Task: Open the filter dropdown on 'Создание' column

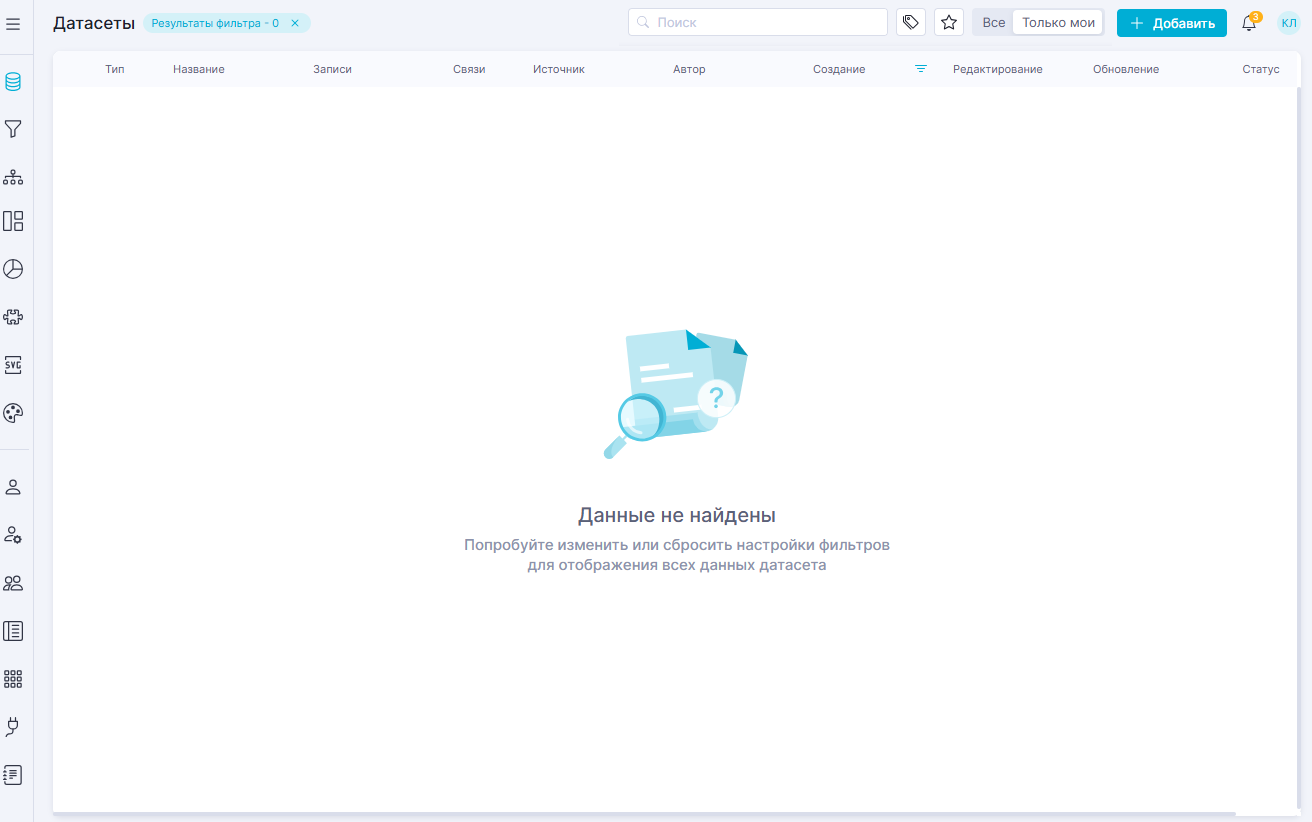Action: click(x=921, y=69)
